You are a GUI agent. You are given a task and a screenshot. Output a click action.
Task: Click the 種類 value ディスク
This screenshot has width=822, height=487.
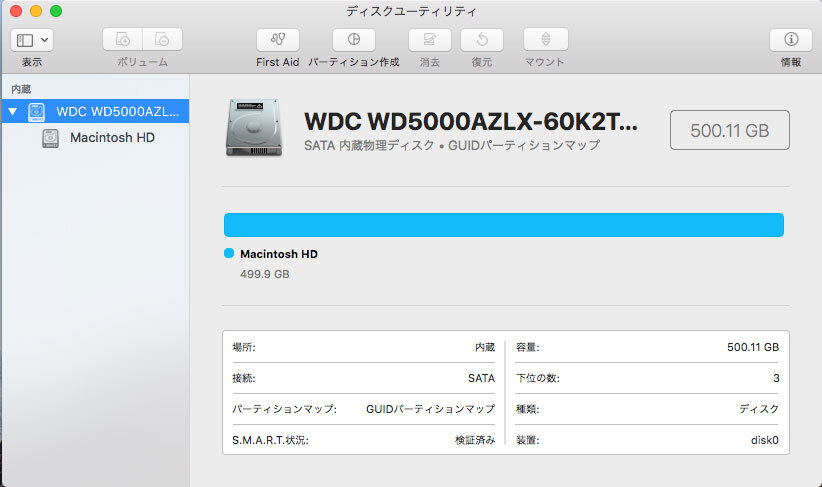tap(759, 409)
